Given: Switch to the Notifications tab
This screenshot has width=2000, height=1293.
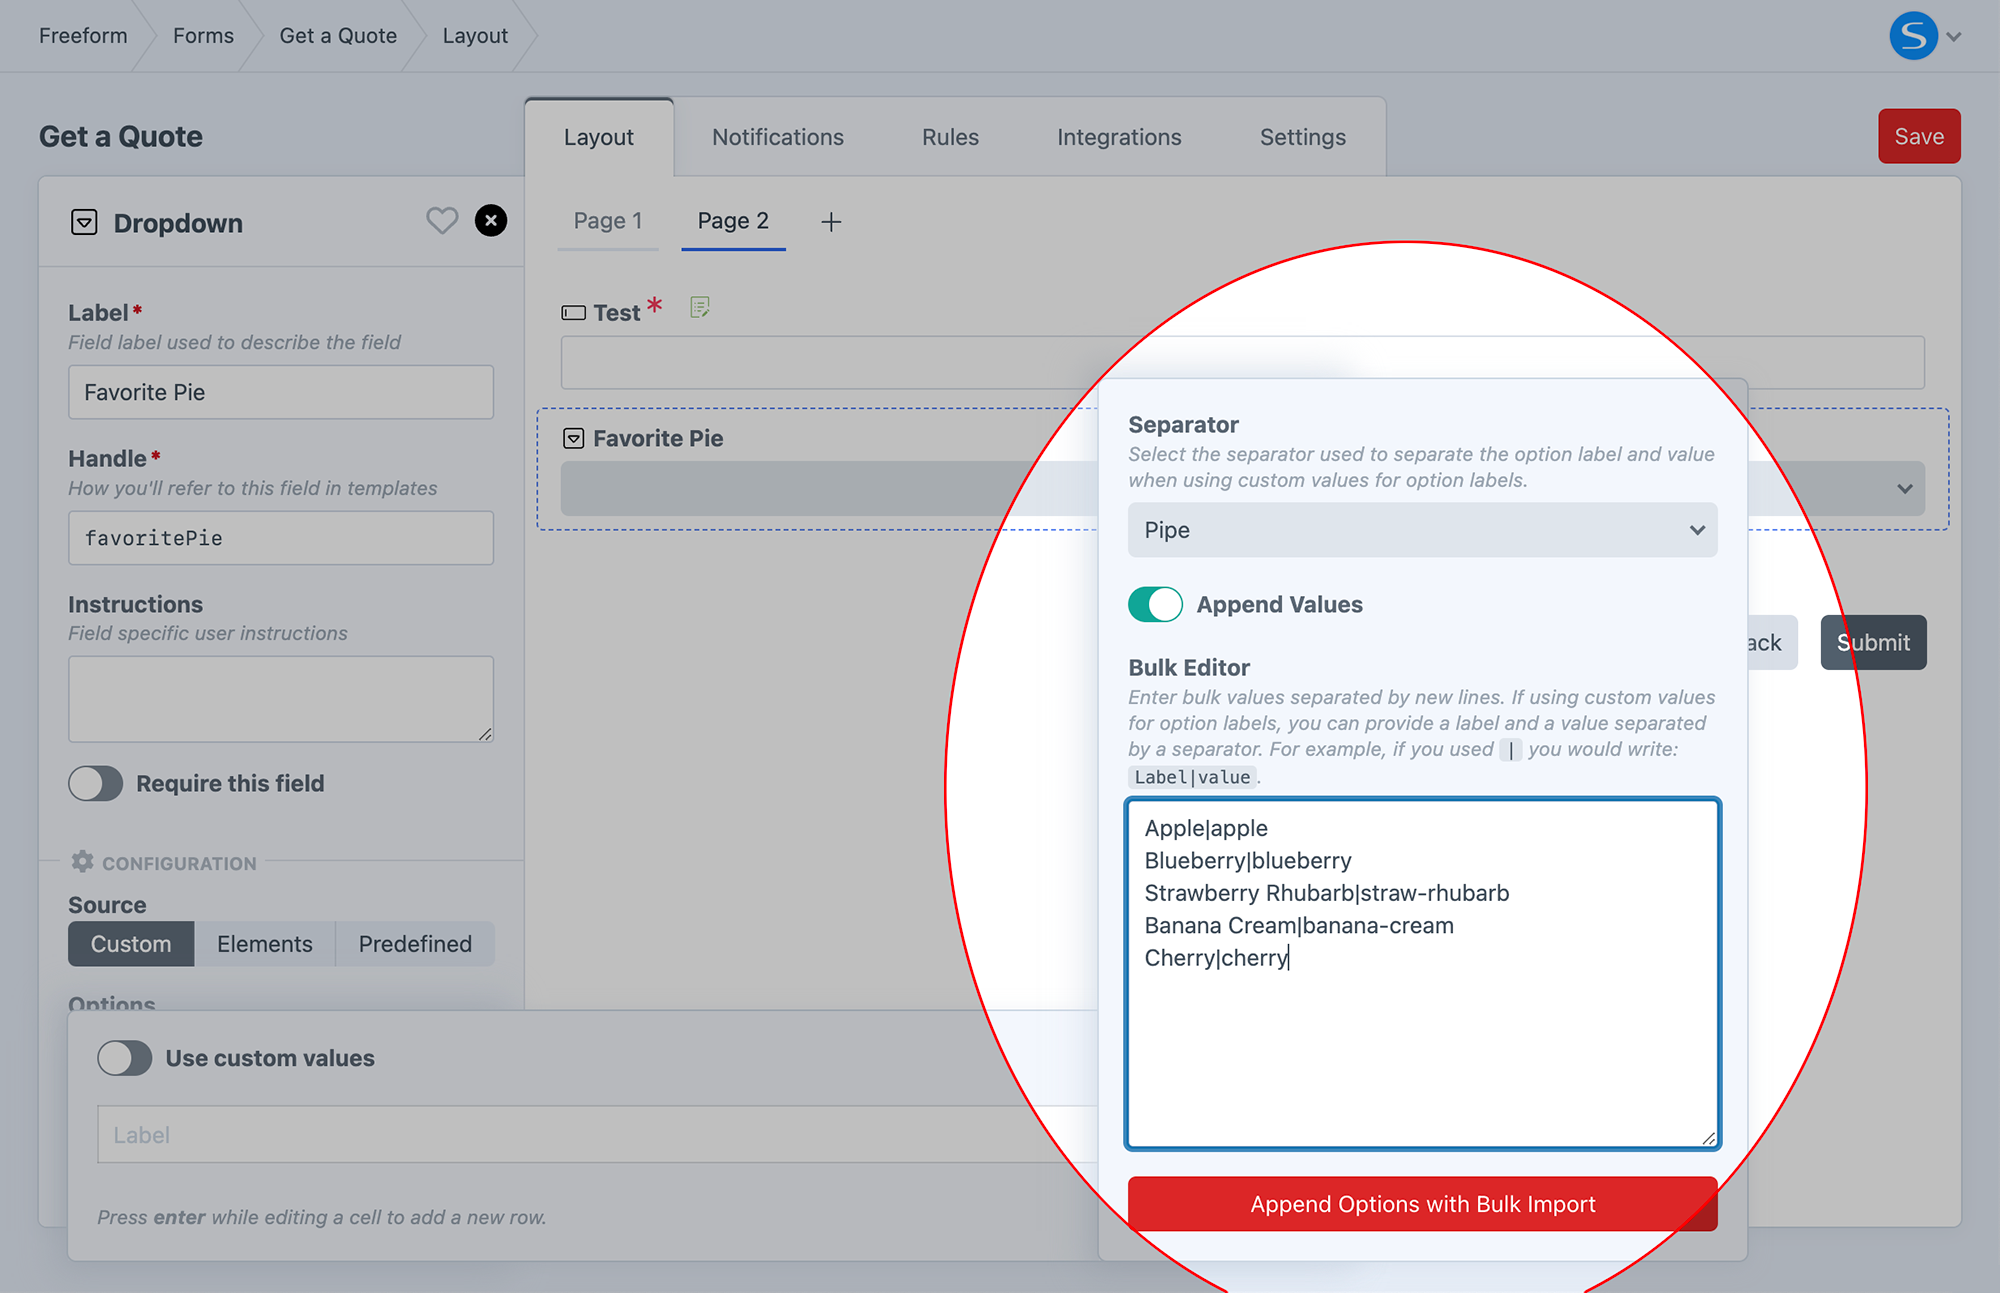Looking at the screenshot, I should point(777,136).
